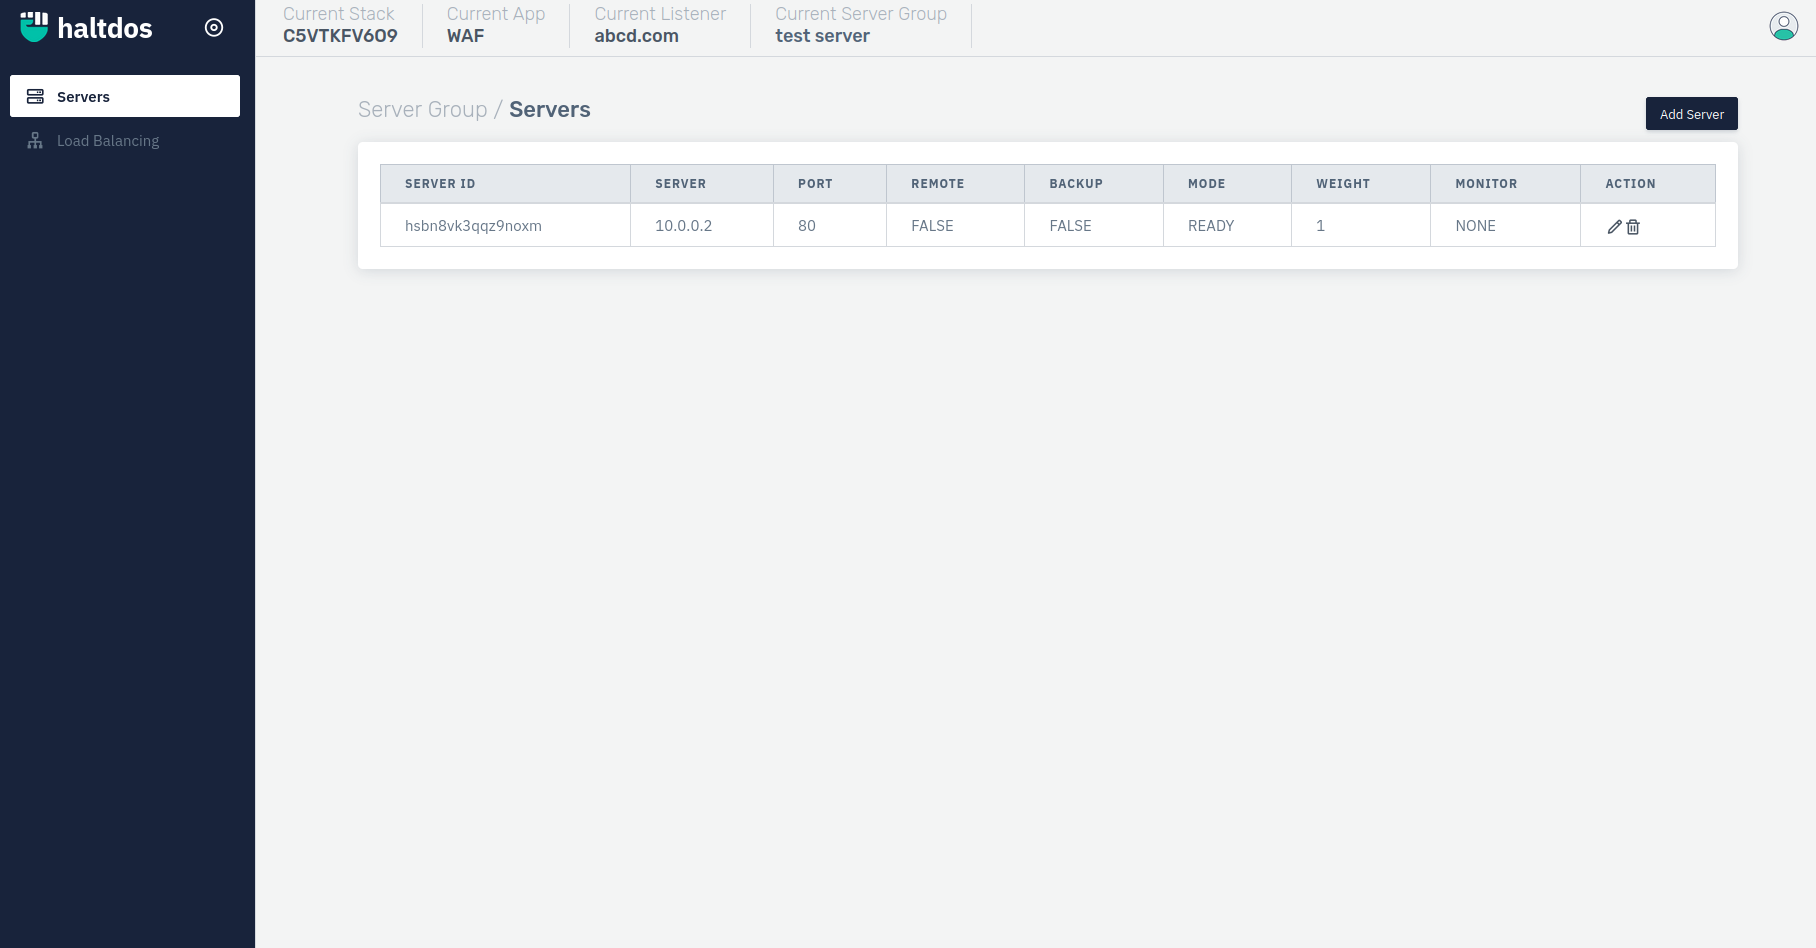Screen dimensions: 1816x948
Task: Click the SERVER ID column header
Action: pos(505,184)
